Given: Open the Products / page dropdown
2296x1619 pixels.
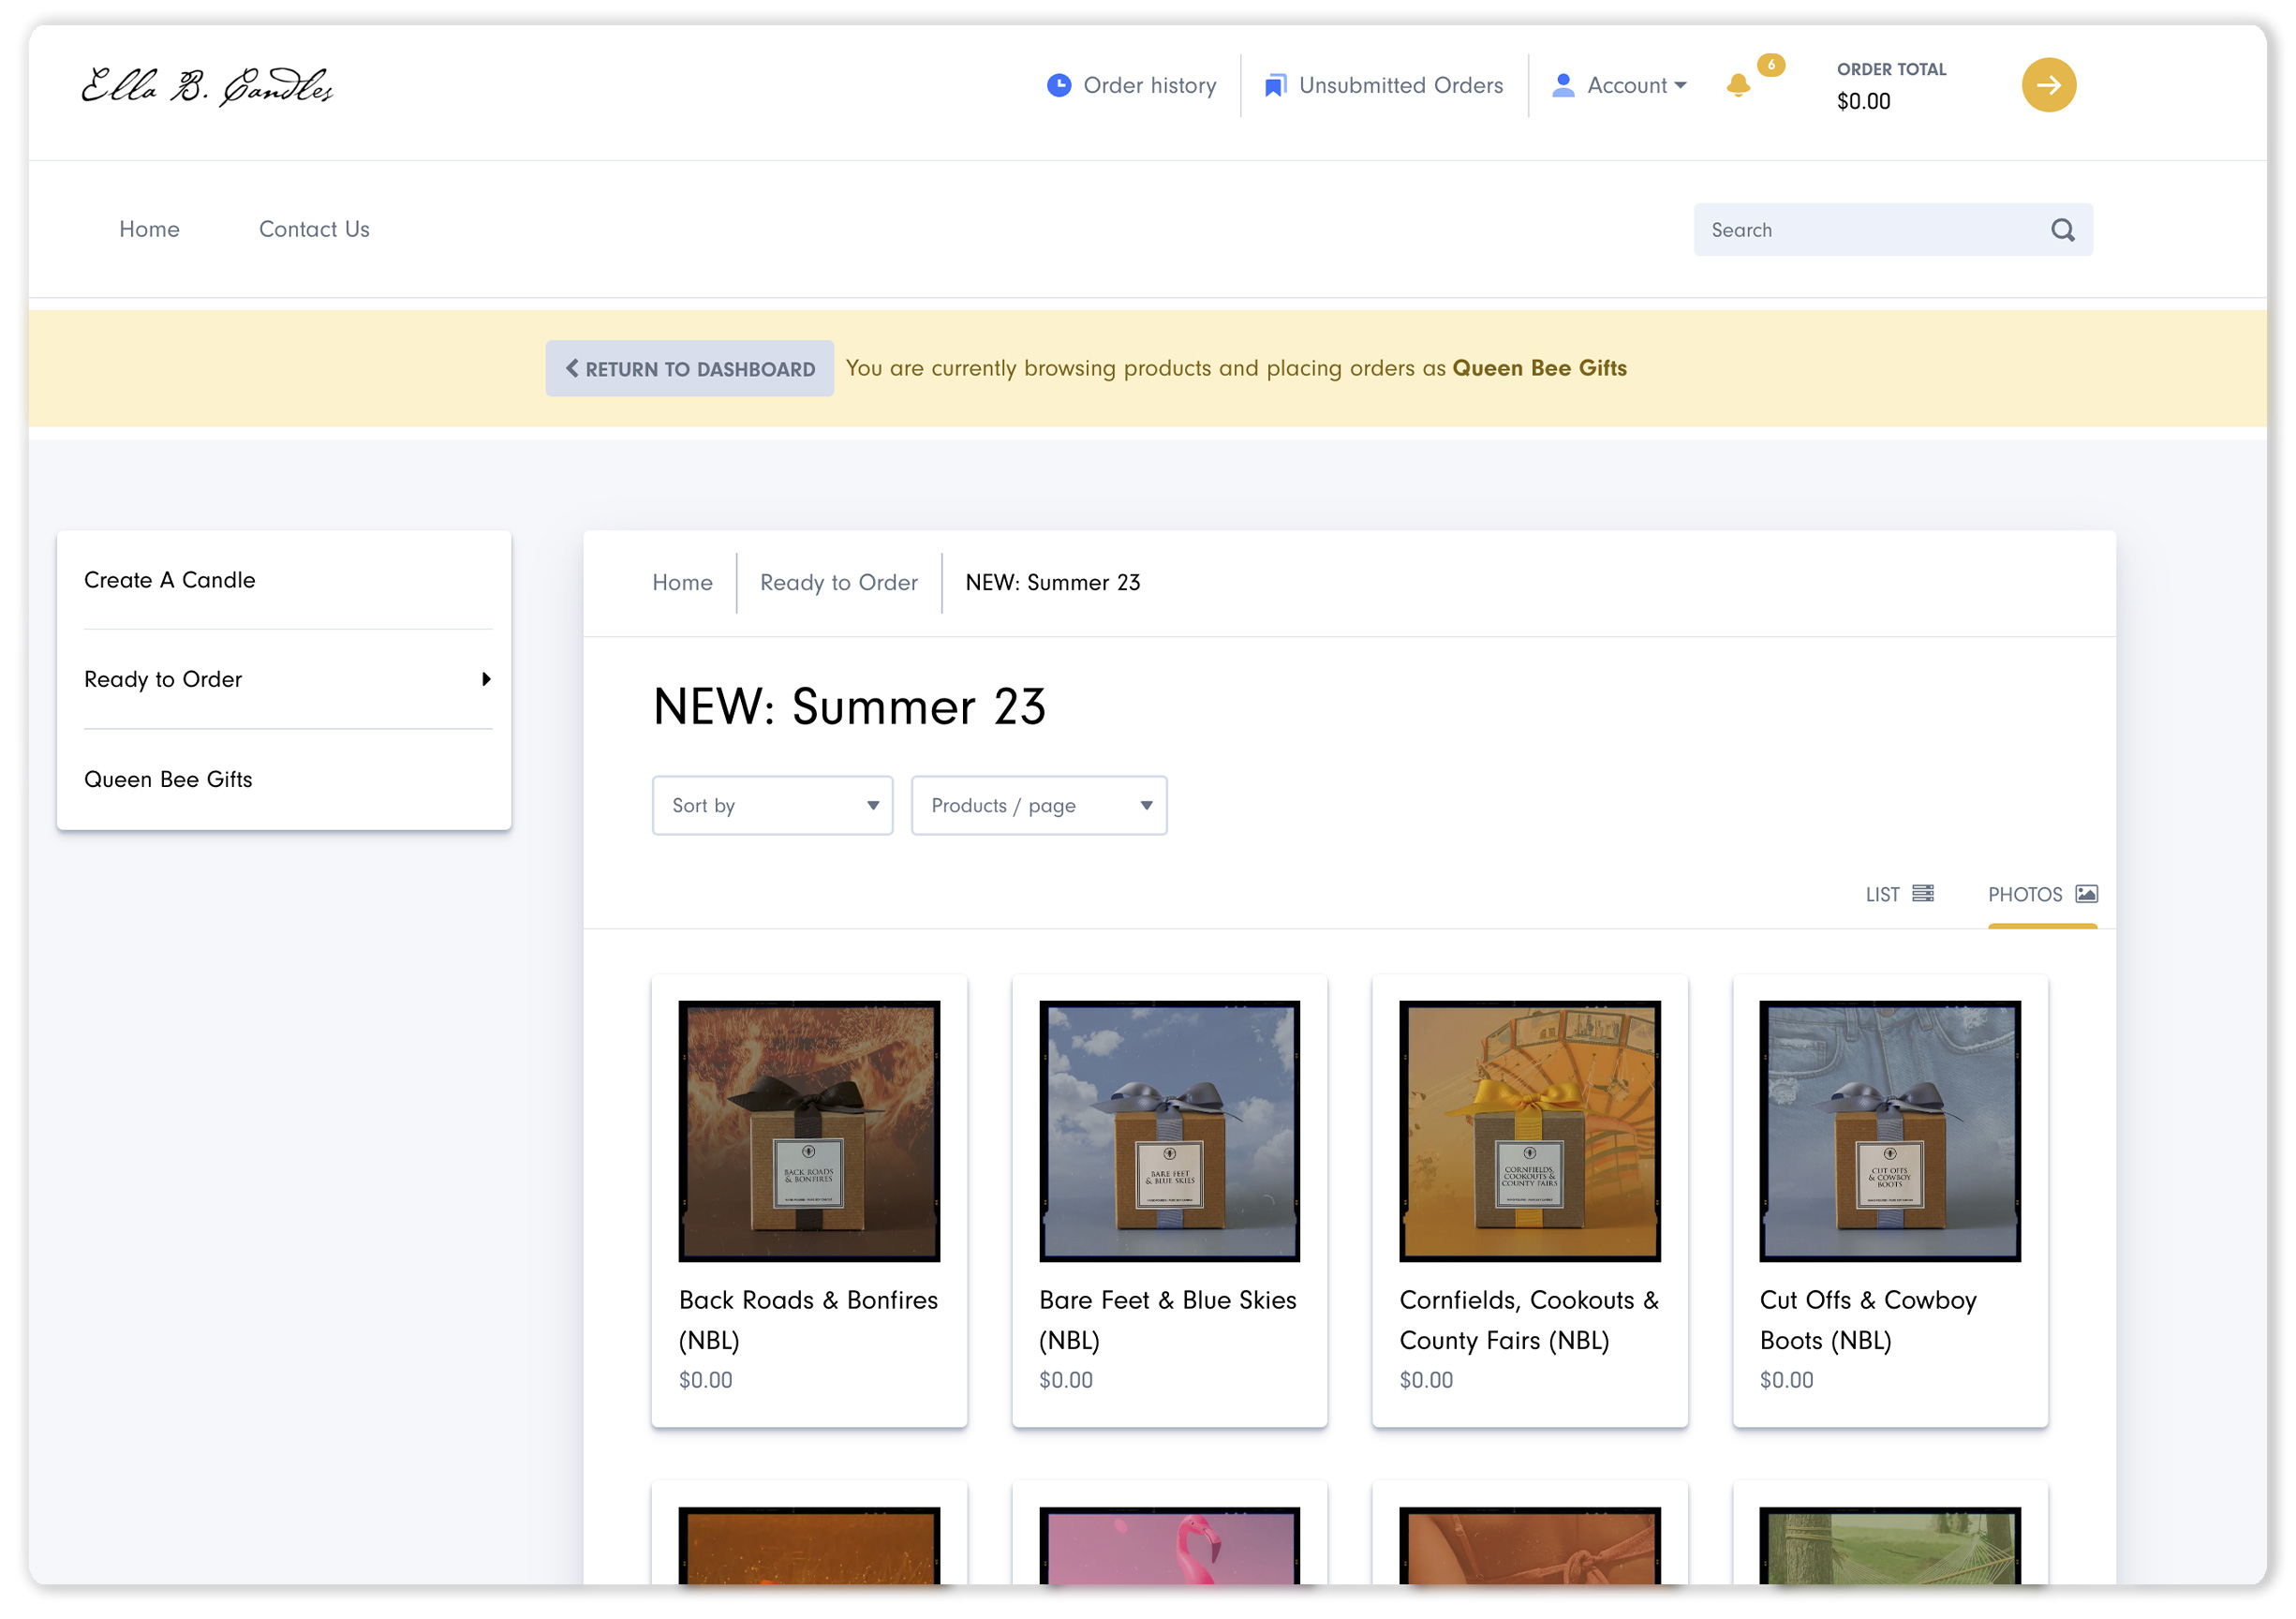Looking at the screenshot, I should pos(1040,806).
